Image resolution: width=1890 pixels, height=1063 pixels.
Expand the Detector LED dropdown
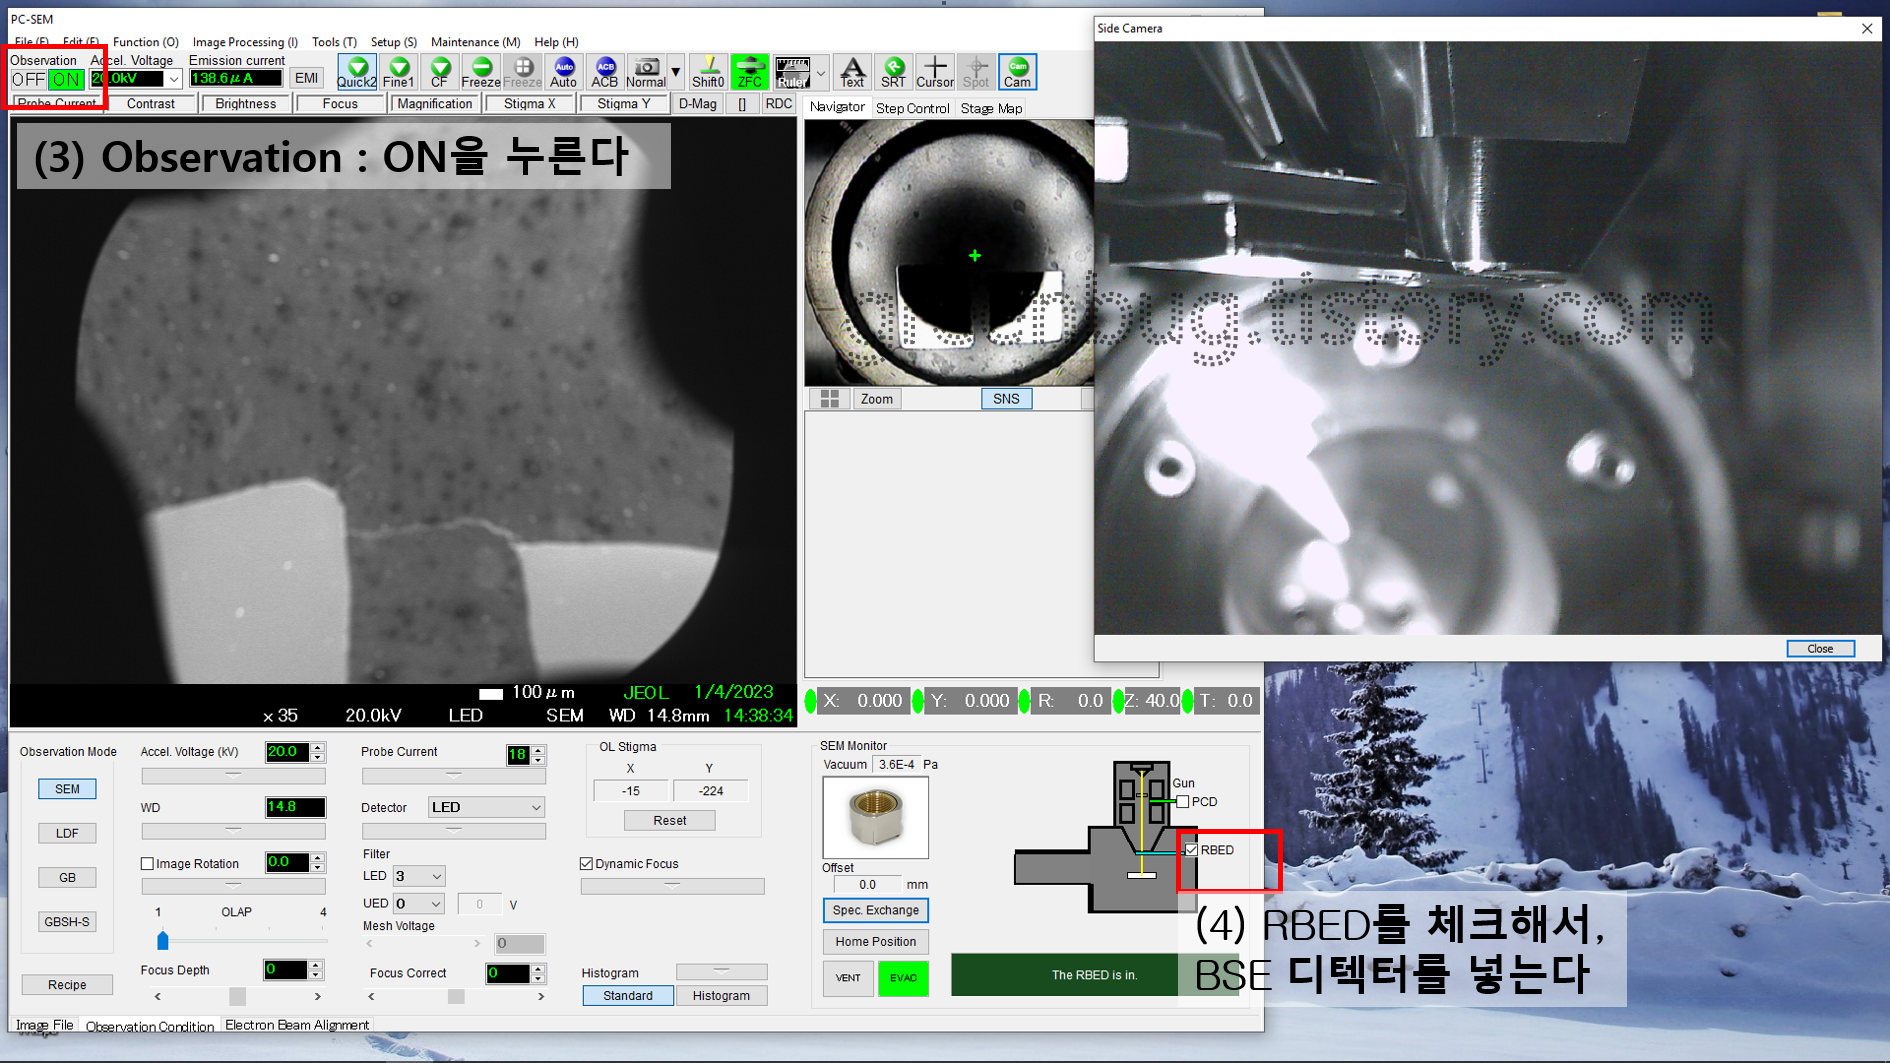point(486,807)
